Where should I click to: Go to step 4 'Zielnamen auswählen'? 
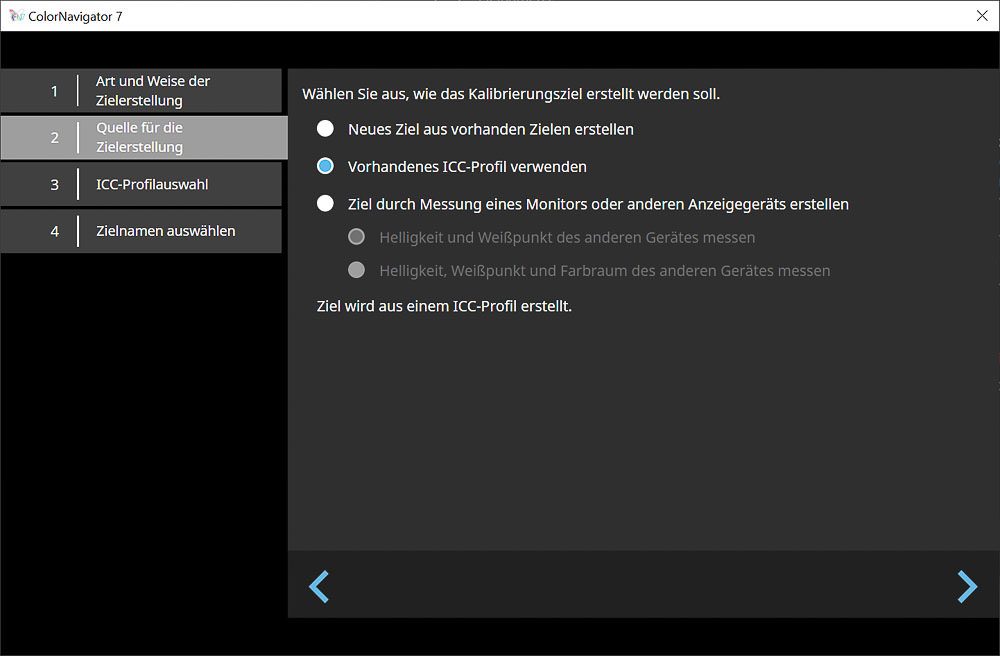click(141, 231)
